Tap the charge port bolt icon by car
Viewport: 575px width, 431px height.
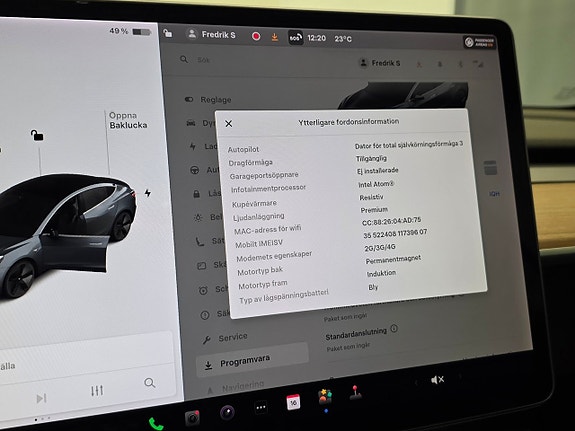point(148,193)
